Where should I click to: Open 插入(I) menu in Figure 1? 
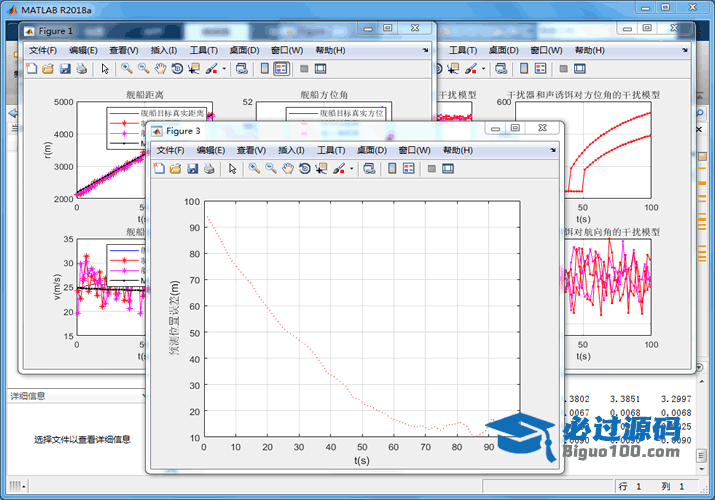pos(164,51)
